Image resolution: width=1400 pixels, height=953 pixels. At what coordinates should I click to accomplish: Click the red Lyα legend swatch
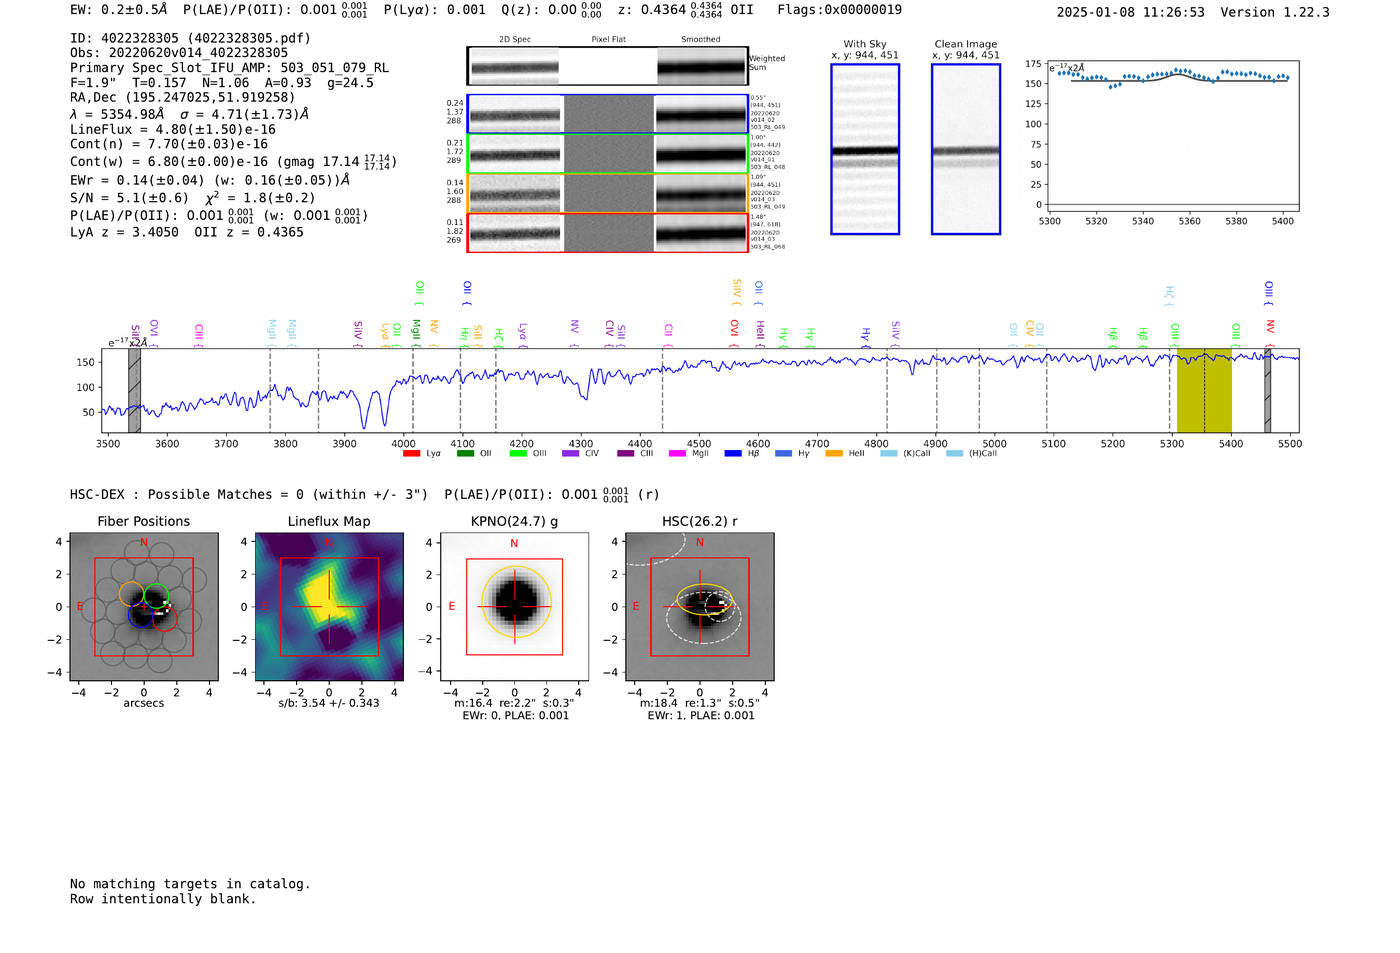pyautogui.click(x=411, y=454)
